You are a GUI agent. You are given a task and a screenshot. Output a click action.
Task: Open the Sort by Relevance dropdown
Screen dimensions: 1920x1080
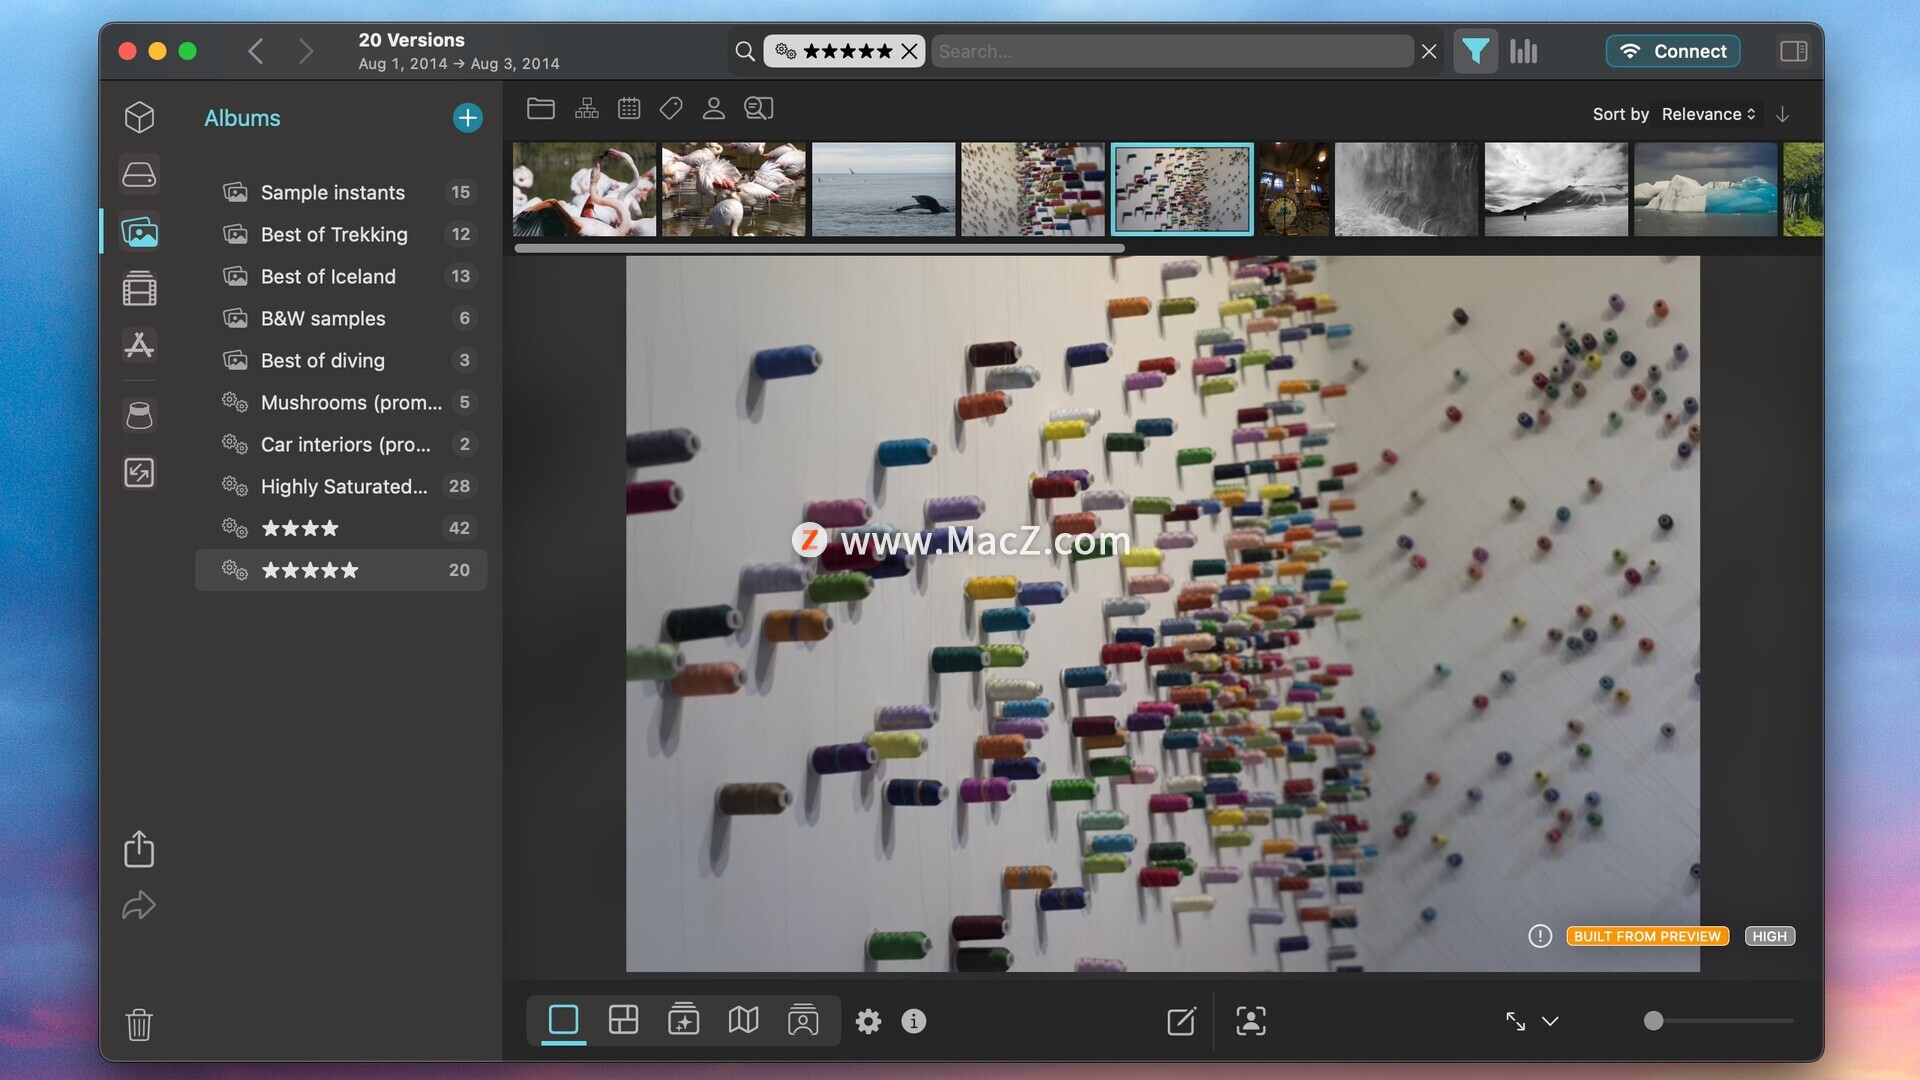click(1708, 114)
